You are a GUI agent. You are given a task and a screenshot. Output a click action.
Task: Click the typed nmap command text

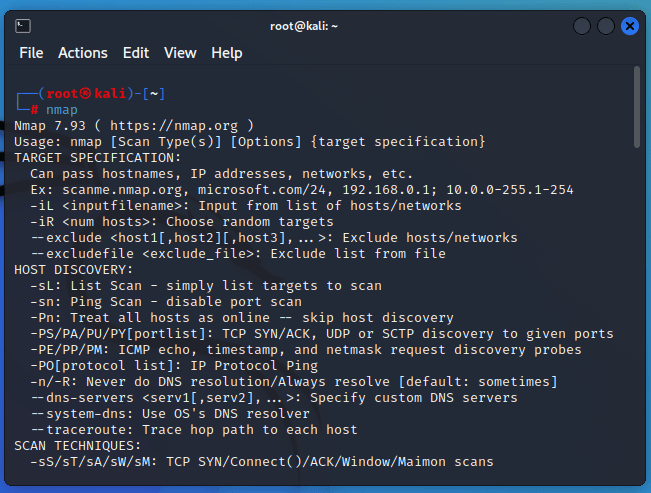click(x=61, y=110)
